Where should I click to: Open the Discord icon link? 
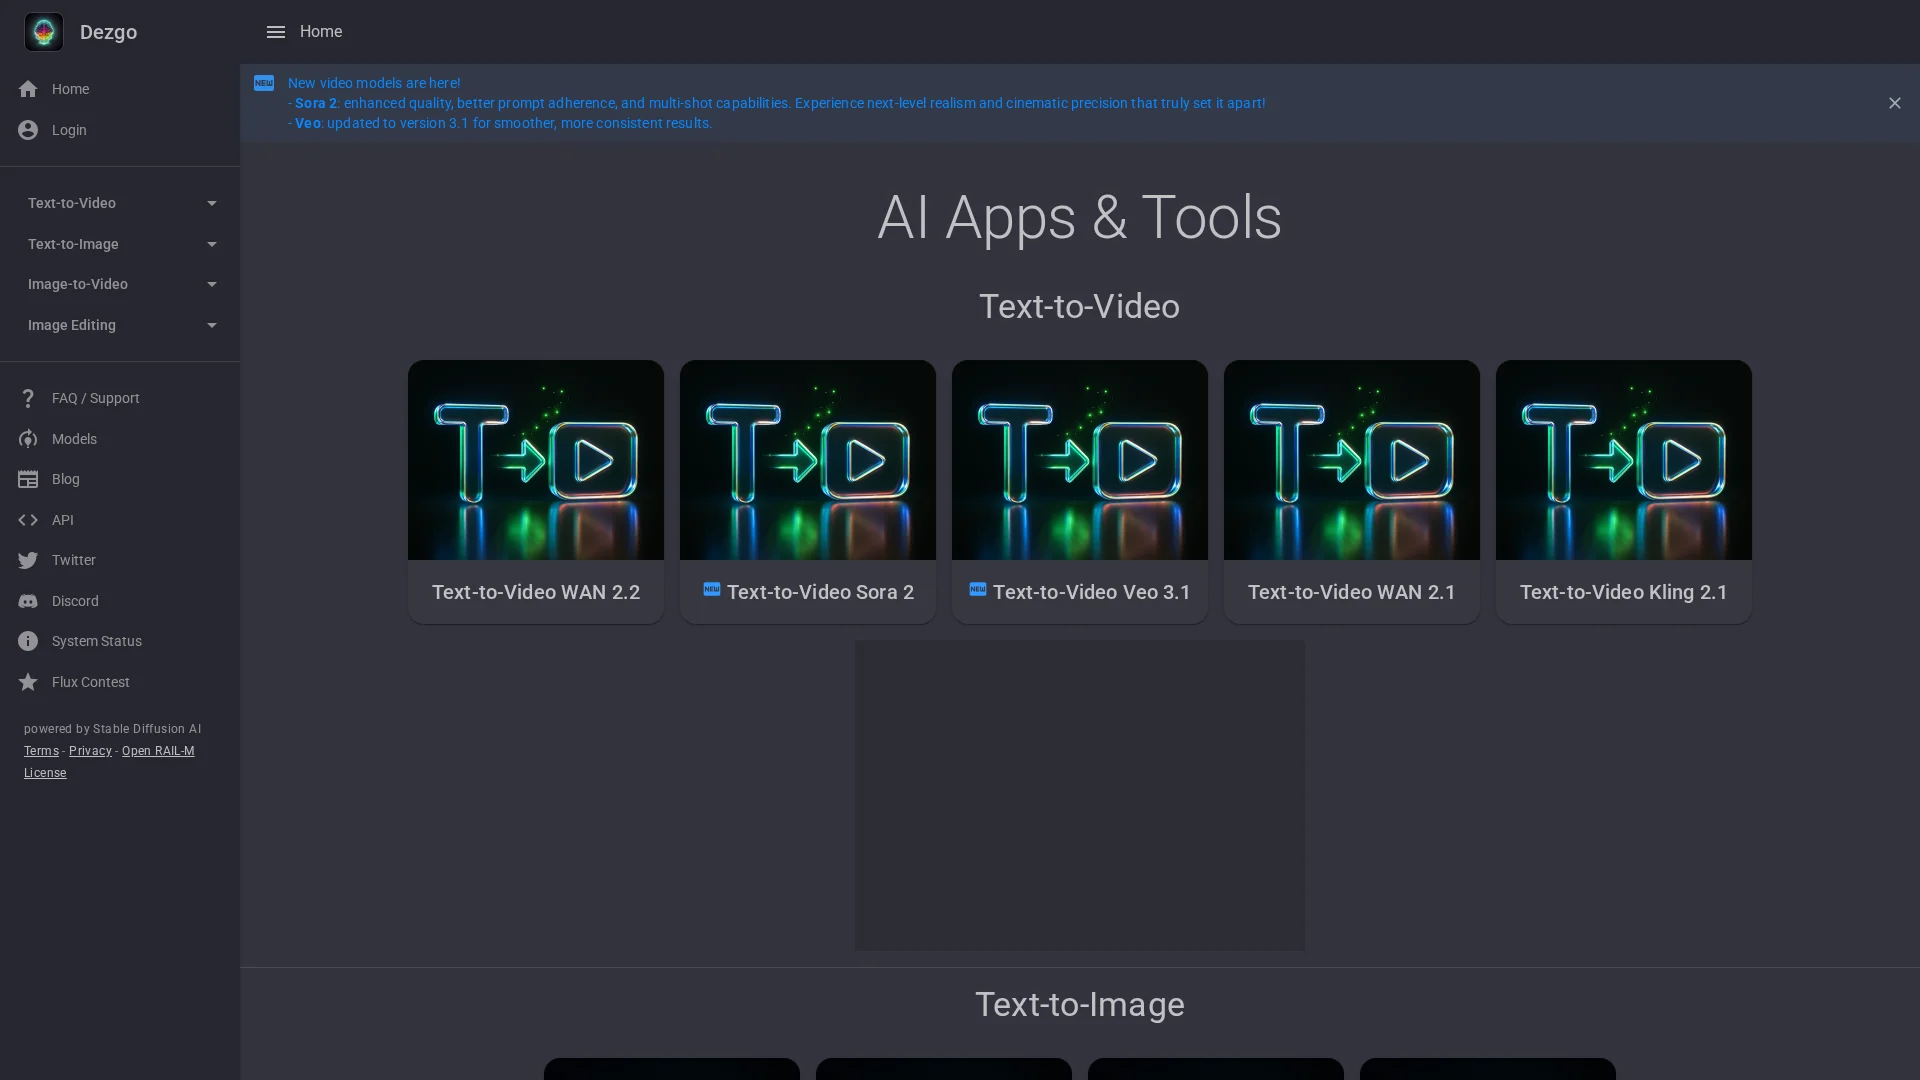pyautogui.click(x=28, y=601)
